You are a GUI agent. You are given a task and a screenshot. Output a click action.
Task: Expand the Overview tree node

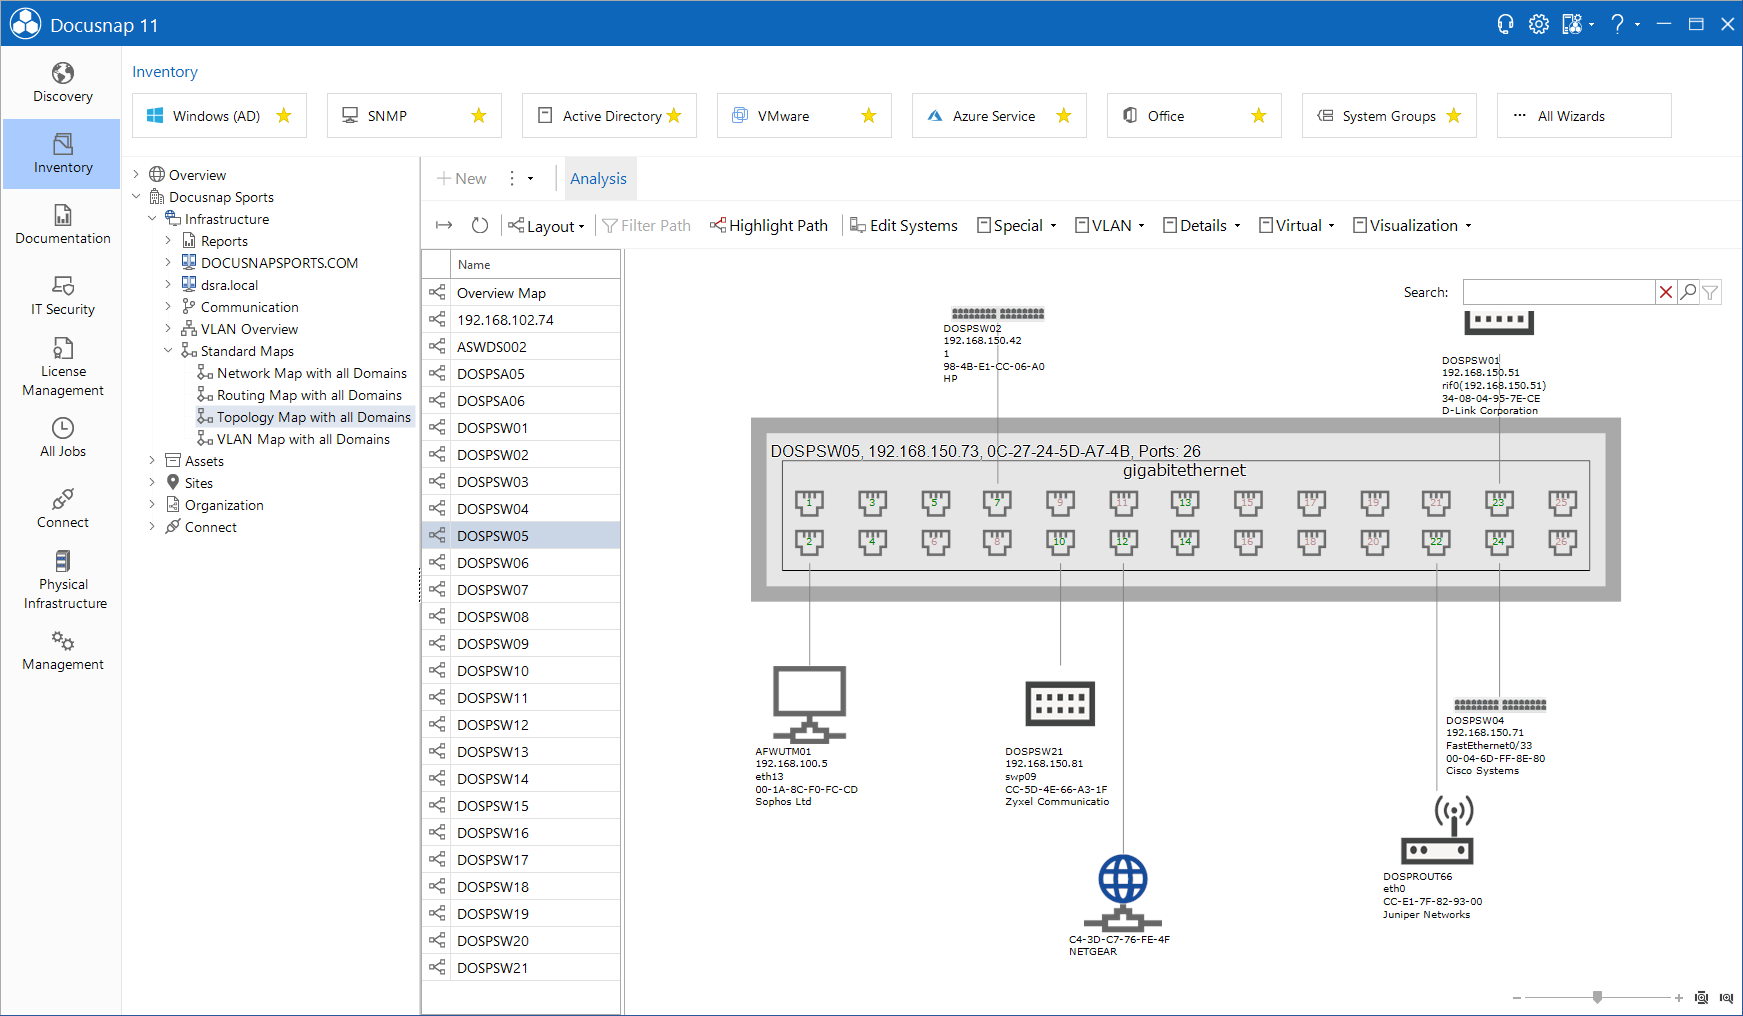[137, 174]
